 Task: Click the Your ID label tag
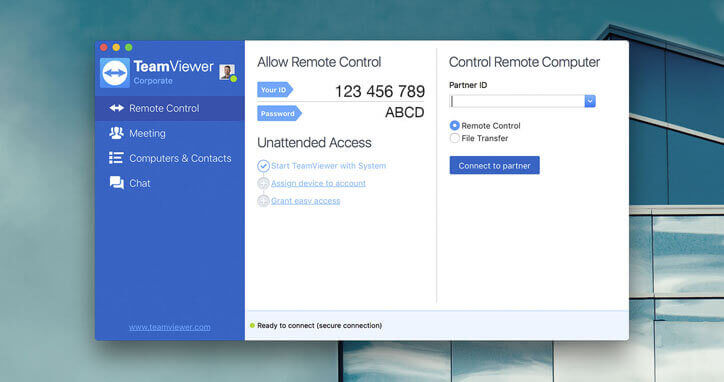coord(275,90)
